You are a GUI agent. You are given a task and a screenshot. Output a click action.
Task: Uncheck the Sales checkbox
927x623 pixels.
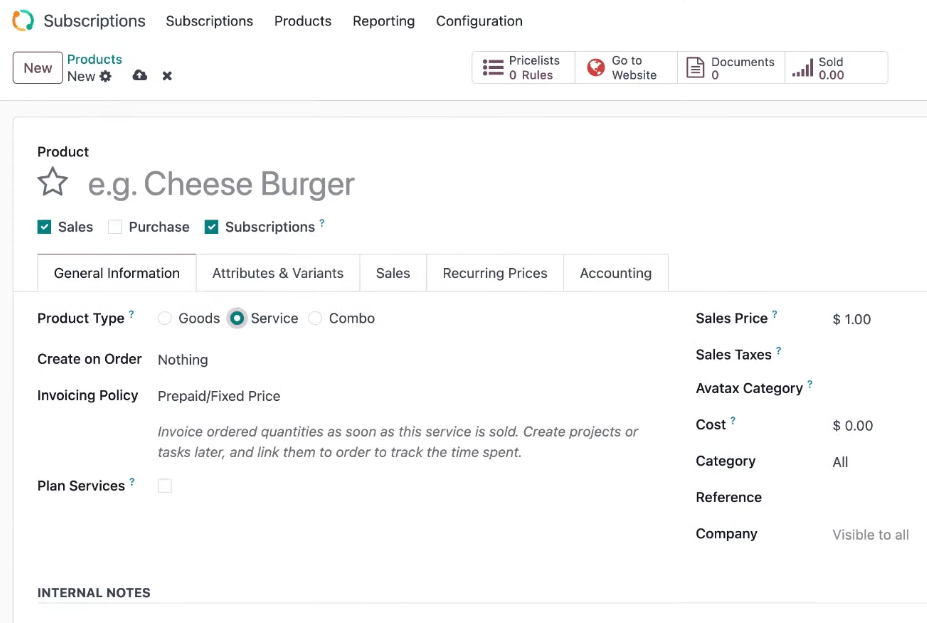tap(44, 227)
